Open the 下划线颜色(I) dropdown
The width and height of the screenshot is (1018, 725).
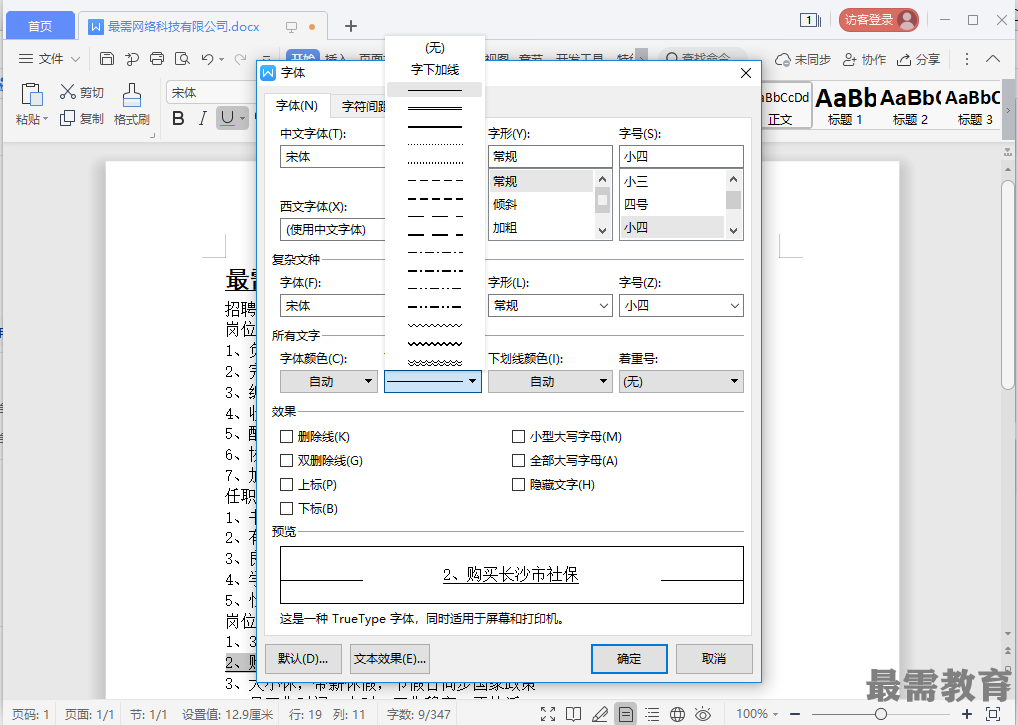(x=550, y=382)
